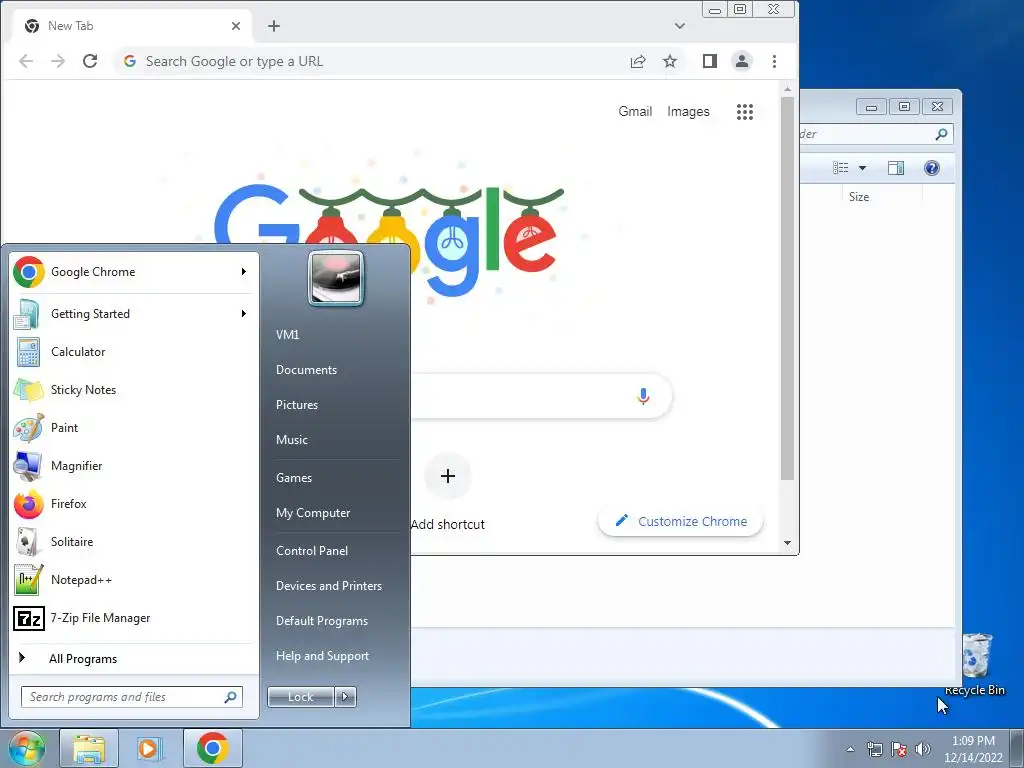The width and height of the screenshot is (1024, 768).
Task: Open Games from Start menu
Action: (x=294, y=478)
